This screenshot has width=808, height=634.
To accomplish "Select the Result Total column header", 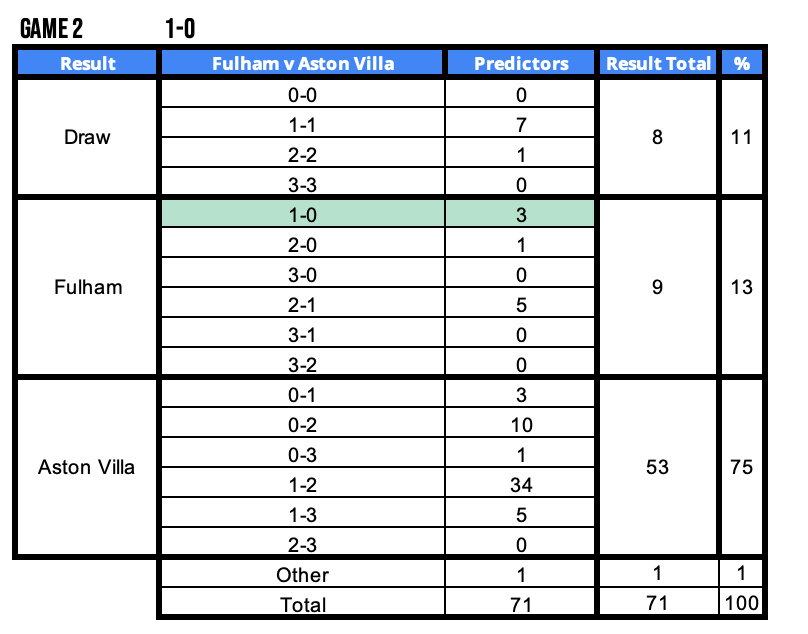I will 658,63.
